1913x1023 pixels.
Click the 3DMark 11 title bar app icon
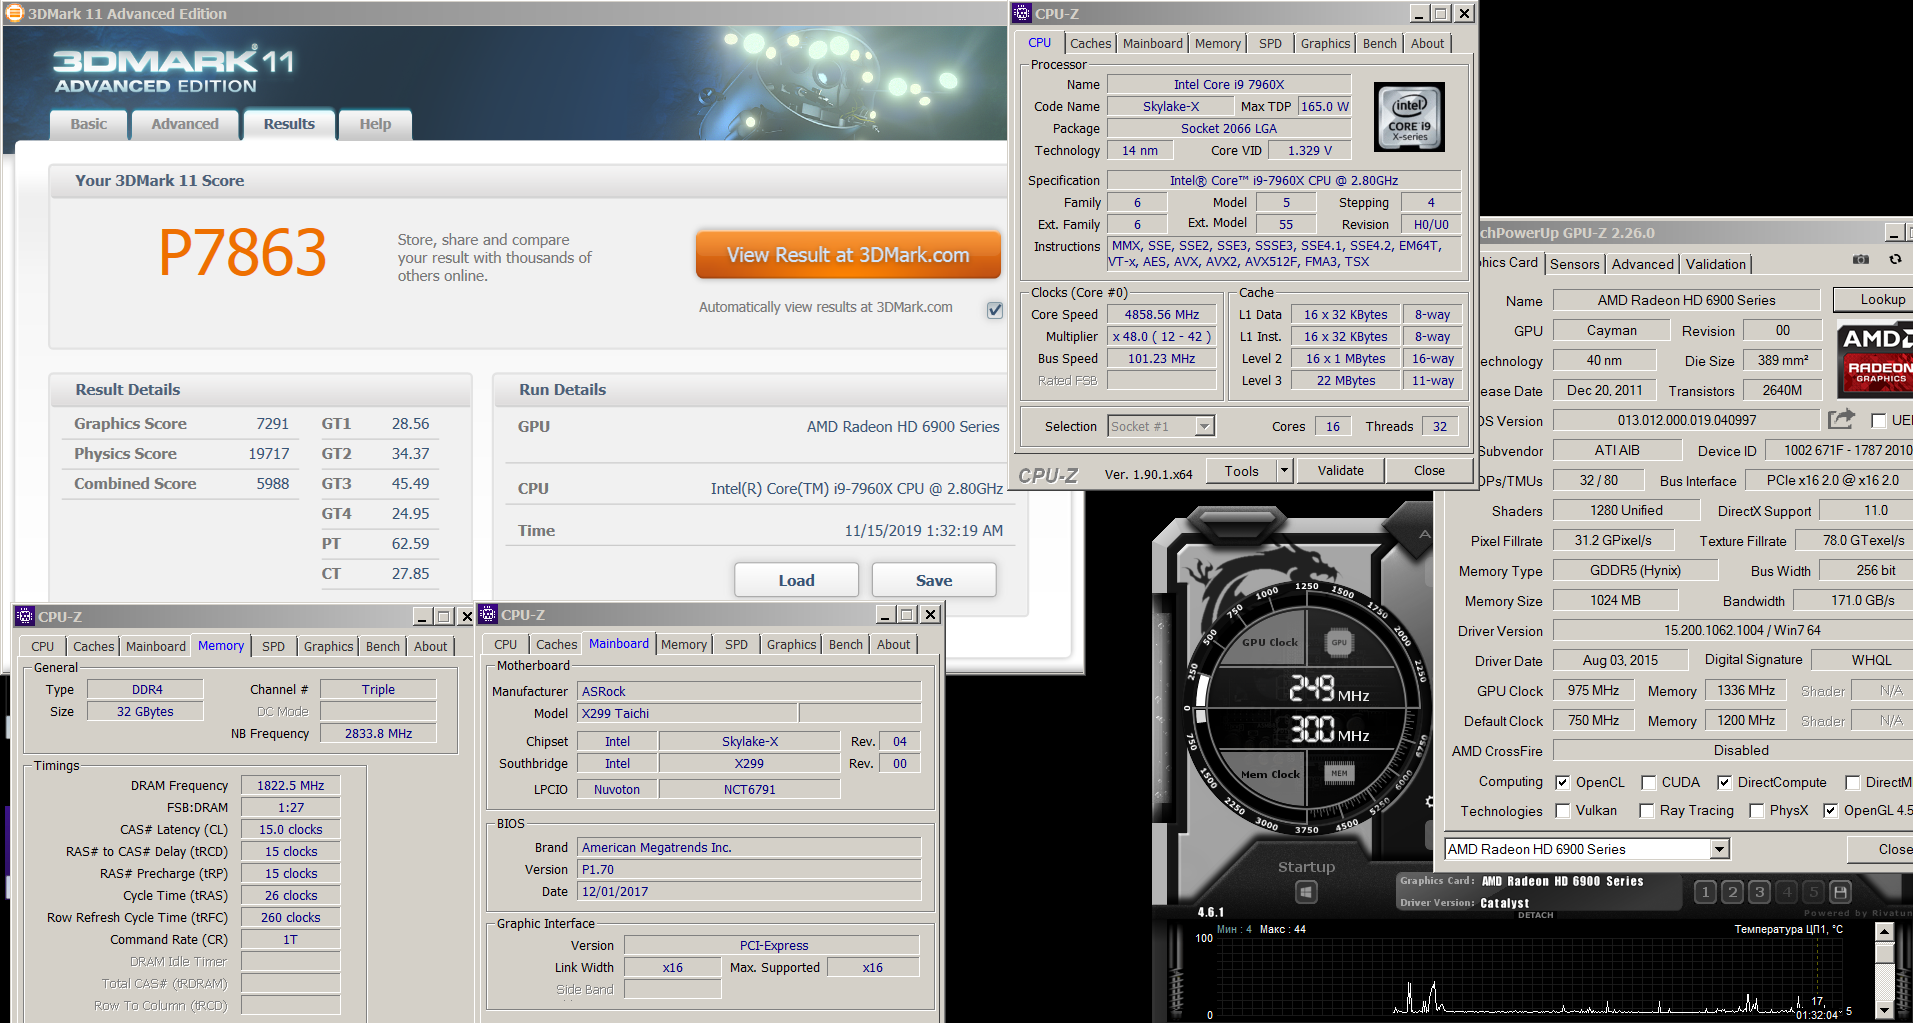point(14,13)
